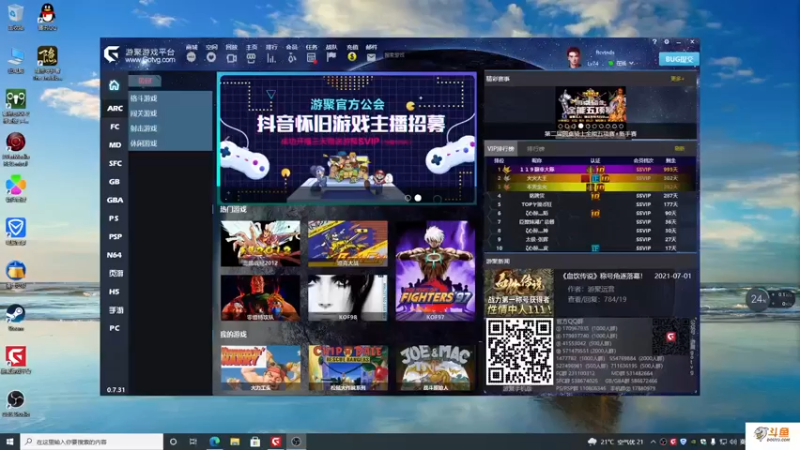Image resolution: width=800 pixels, height=450 pixels.
Task: Switch to the VIP排行榜 tab
Action: pos(501,149)
